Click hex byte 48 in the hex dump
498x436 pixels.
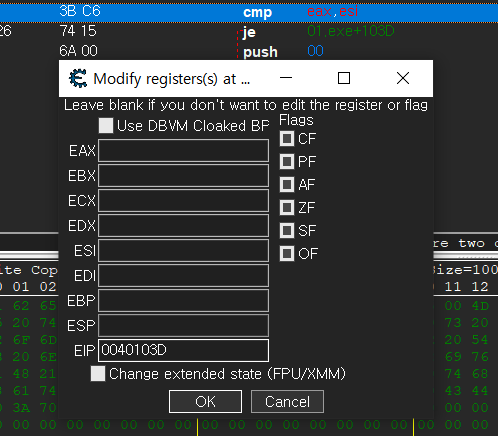click(x=21, y=374)
